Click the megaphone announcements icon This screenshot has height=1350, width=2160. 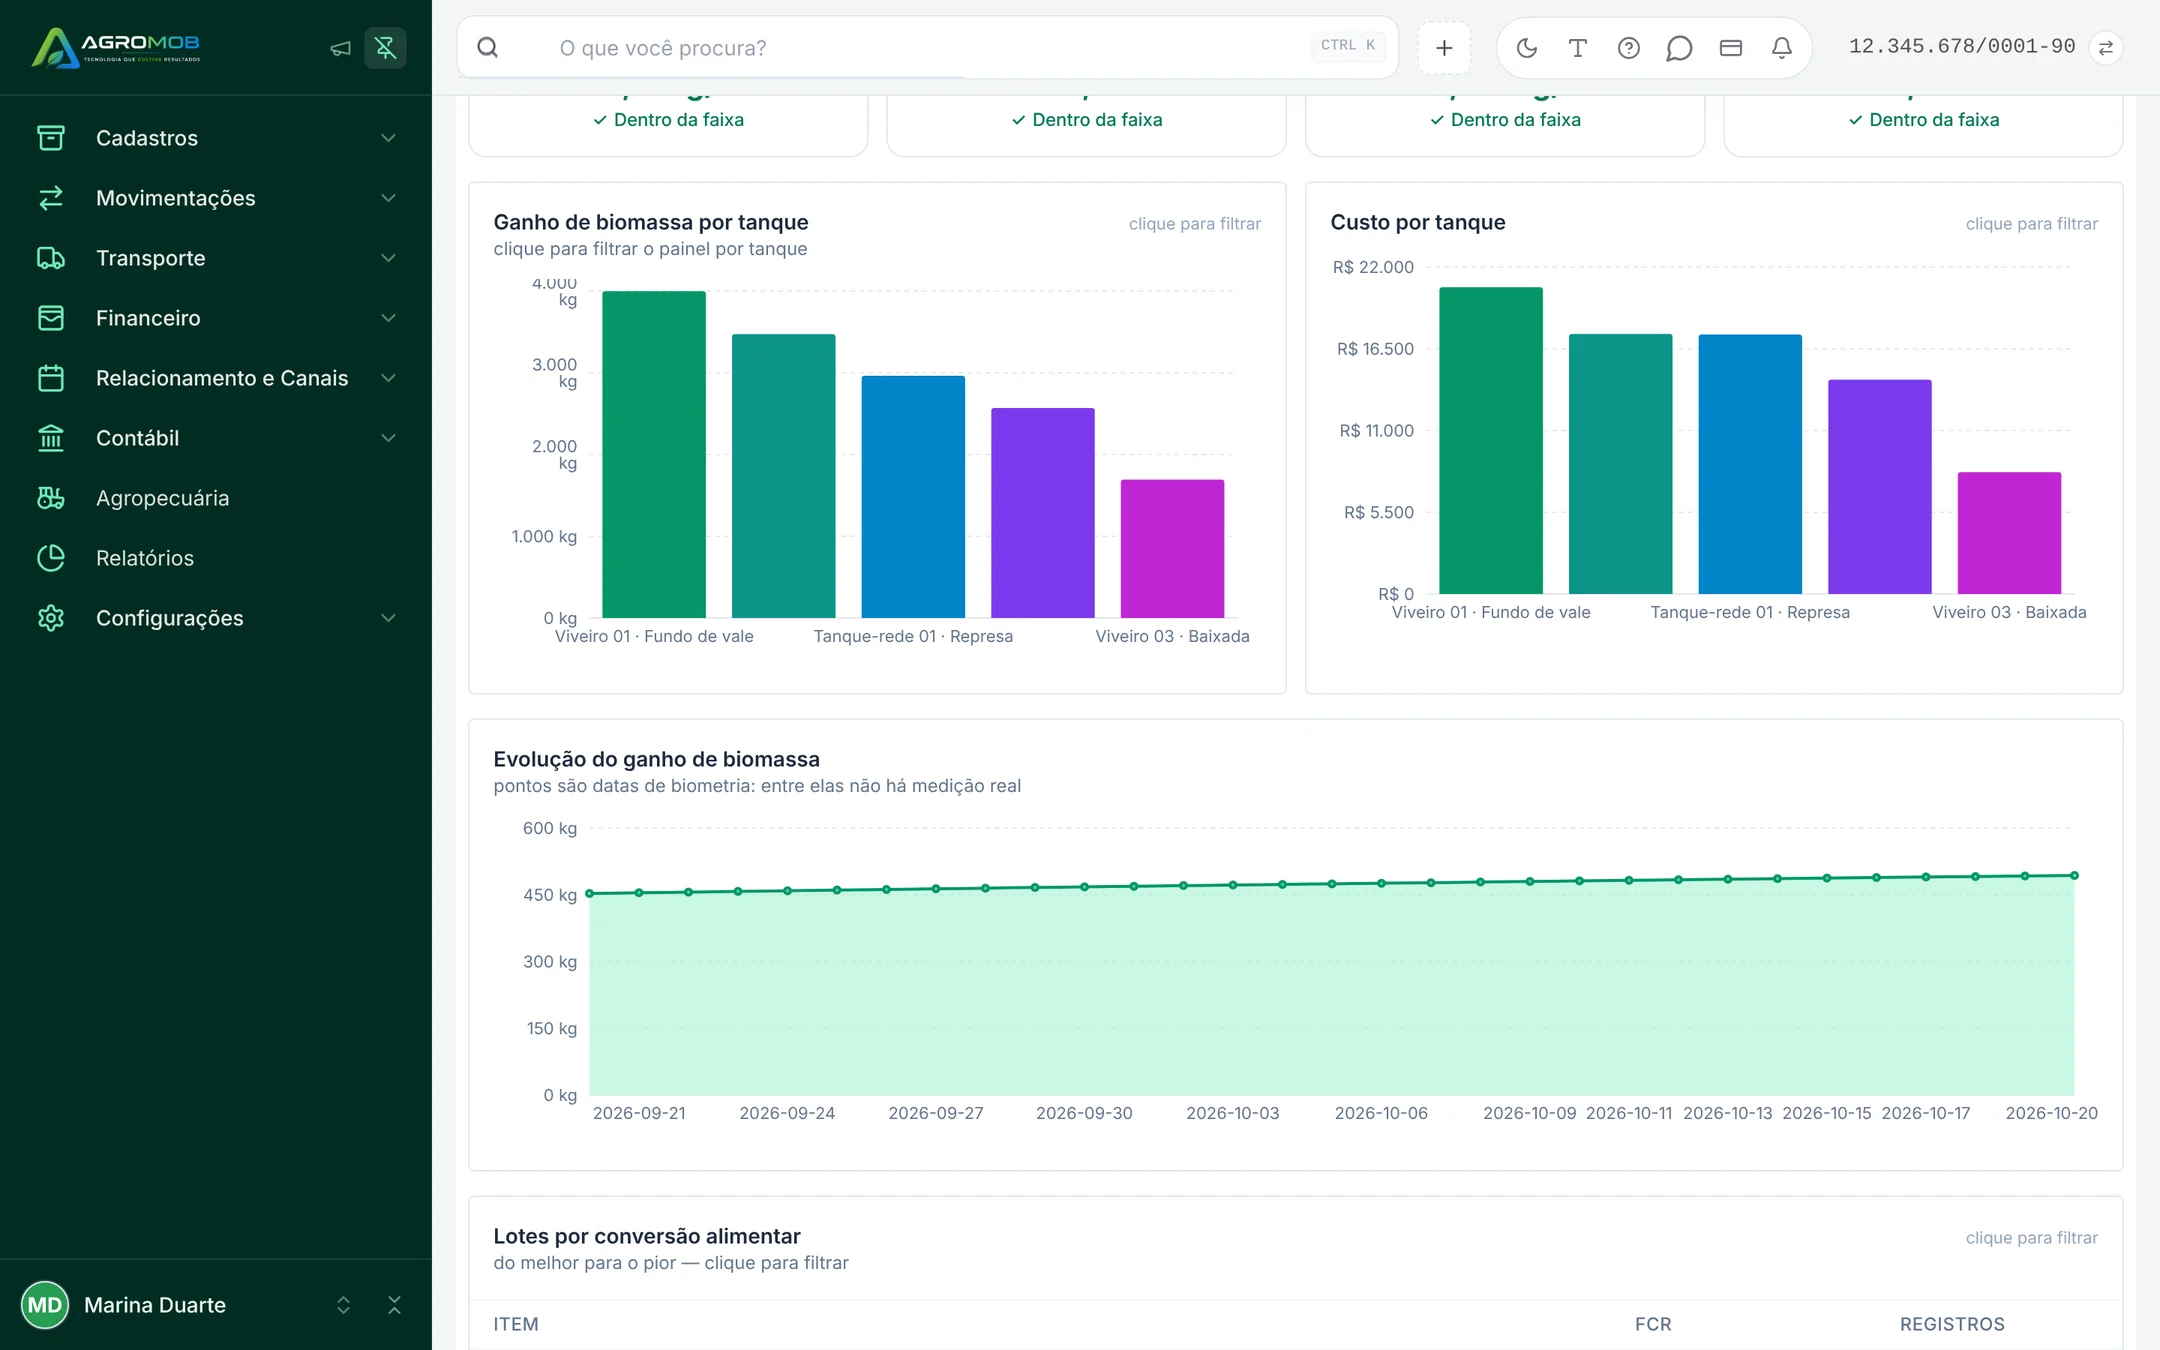340,48
